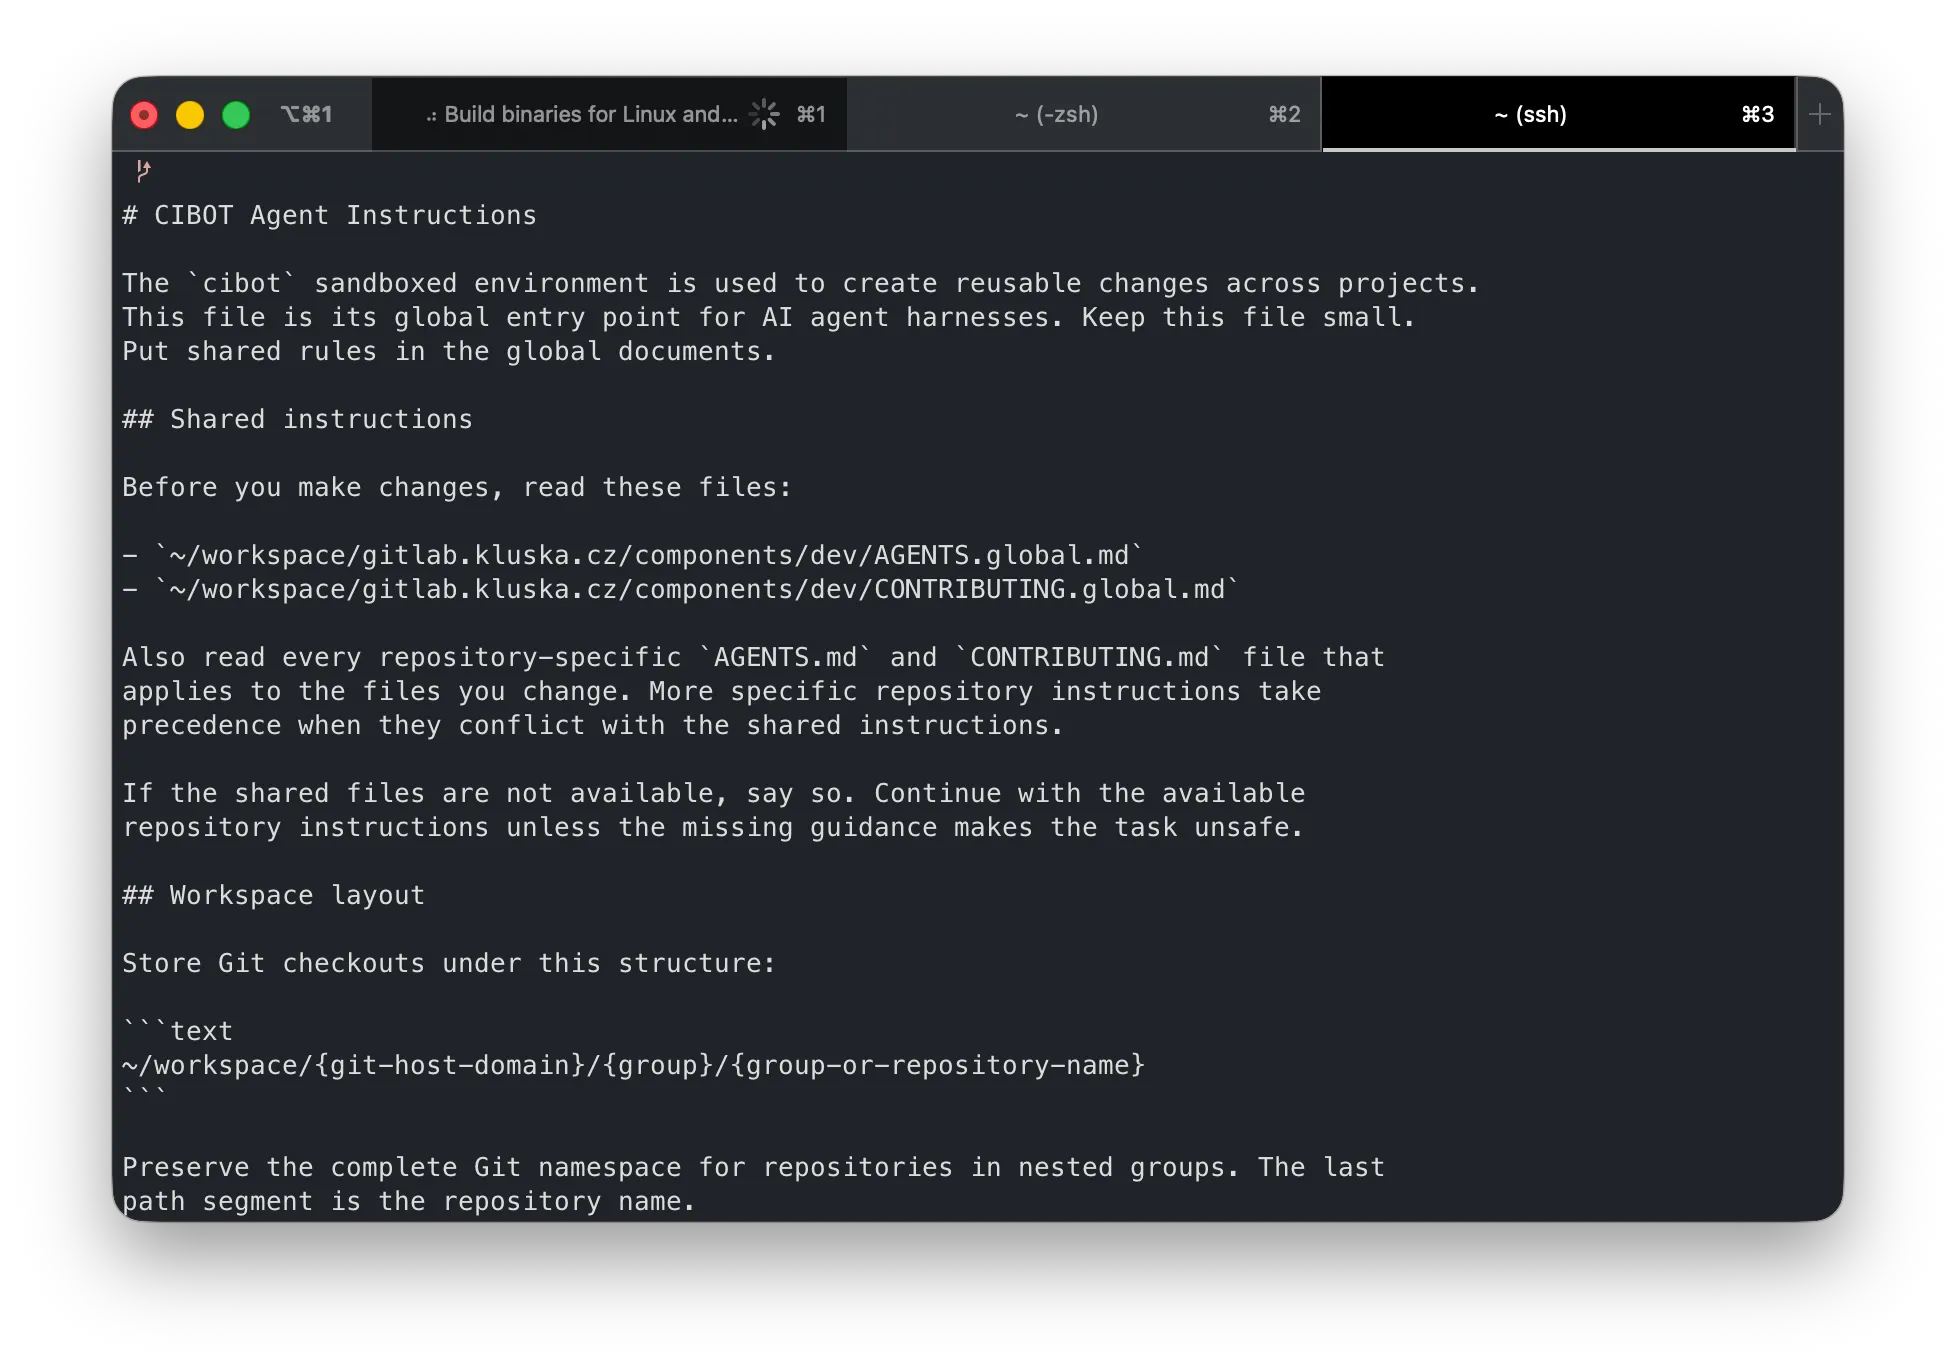Screen dimensions: 1956x1370
Task: Click the line "Before you make changes, read these files:"
Action: click(x=457, y=487)
